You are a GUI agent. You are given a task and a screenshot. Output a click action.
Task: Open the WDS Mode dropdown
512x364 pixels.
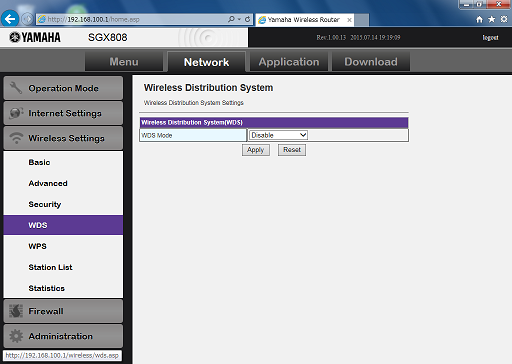[x=278, y=135]
